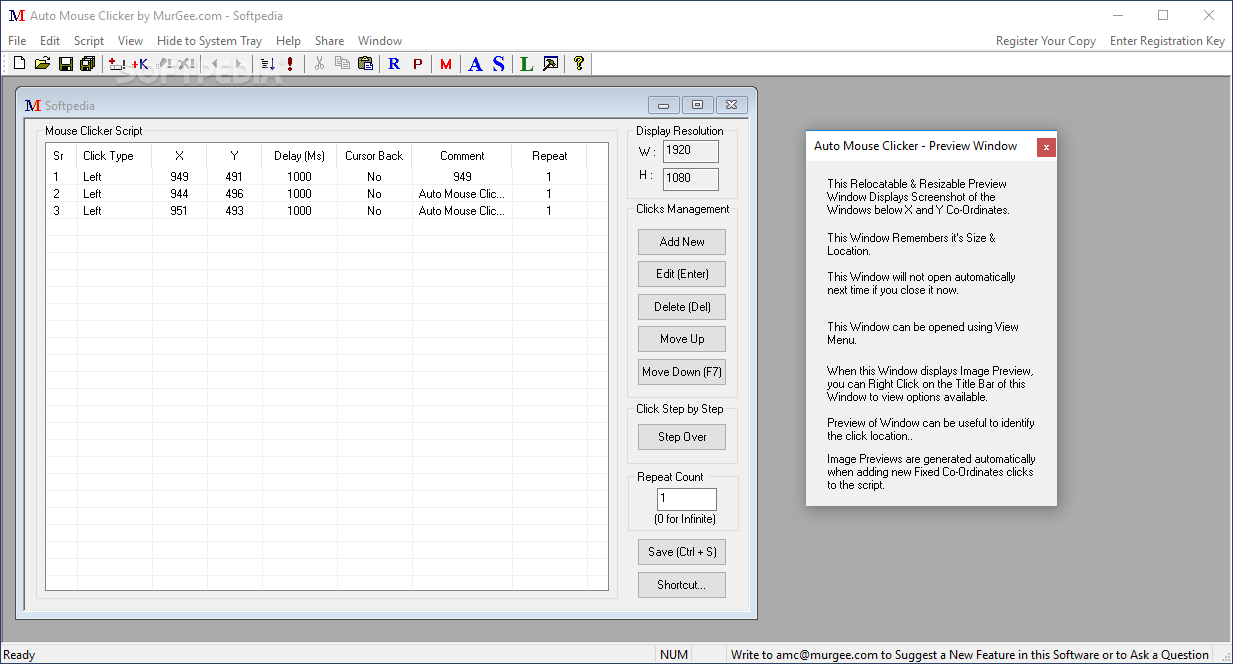Open the View menu
The image size is (1233, 664).
tap(130, 41)
